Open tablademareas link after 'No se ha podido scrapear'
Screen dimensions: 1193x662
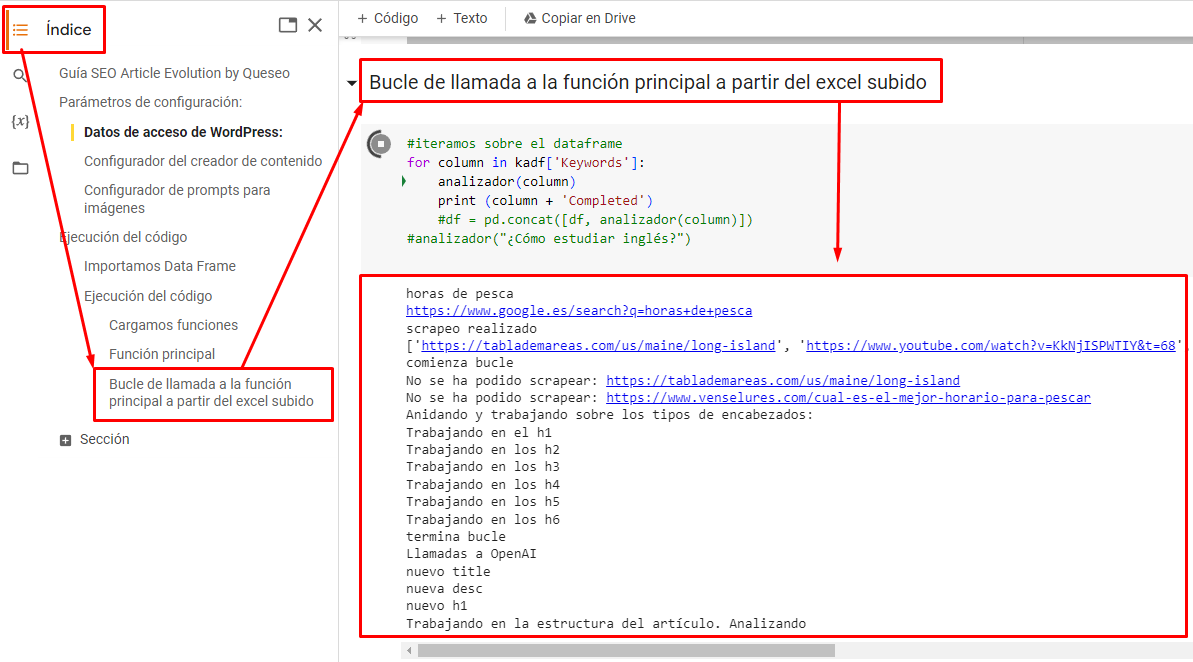pos(783,380)
